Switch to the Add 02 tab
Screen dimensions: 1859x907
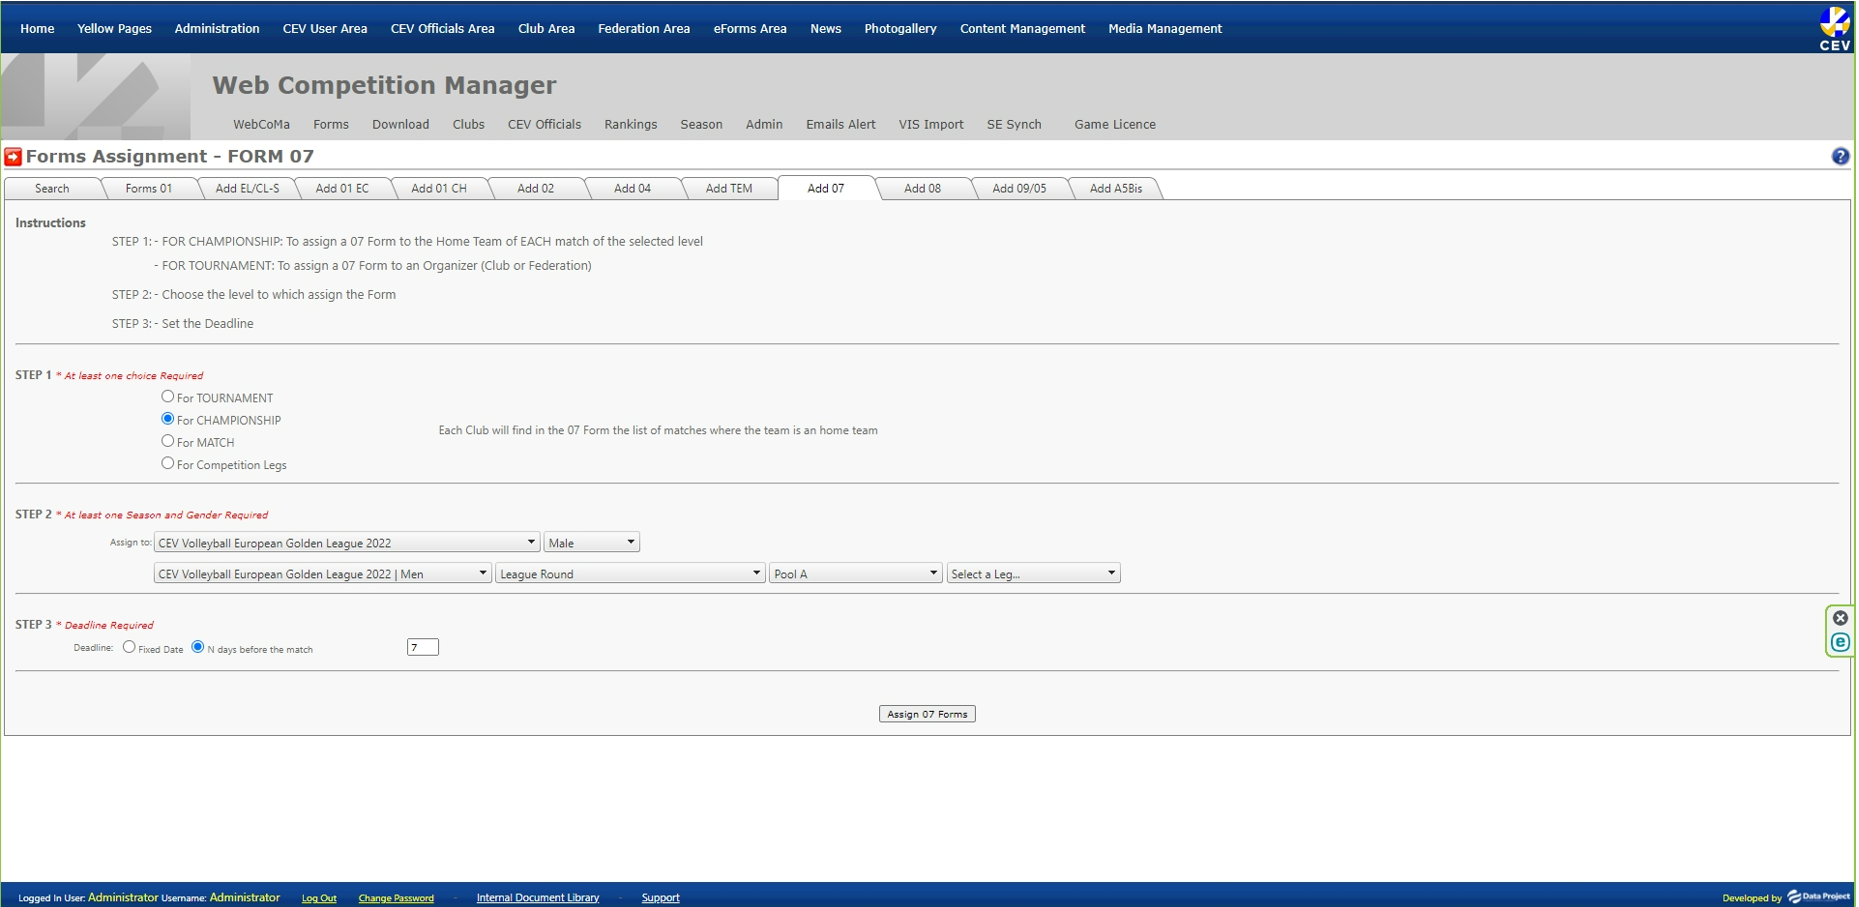click(535, 188)
